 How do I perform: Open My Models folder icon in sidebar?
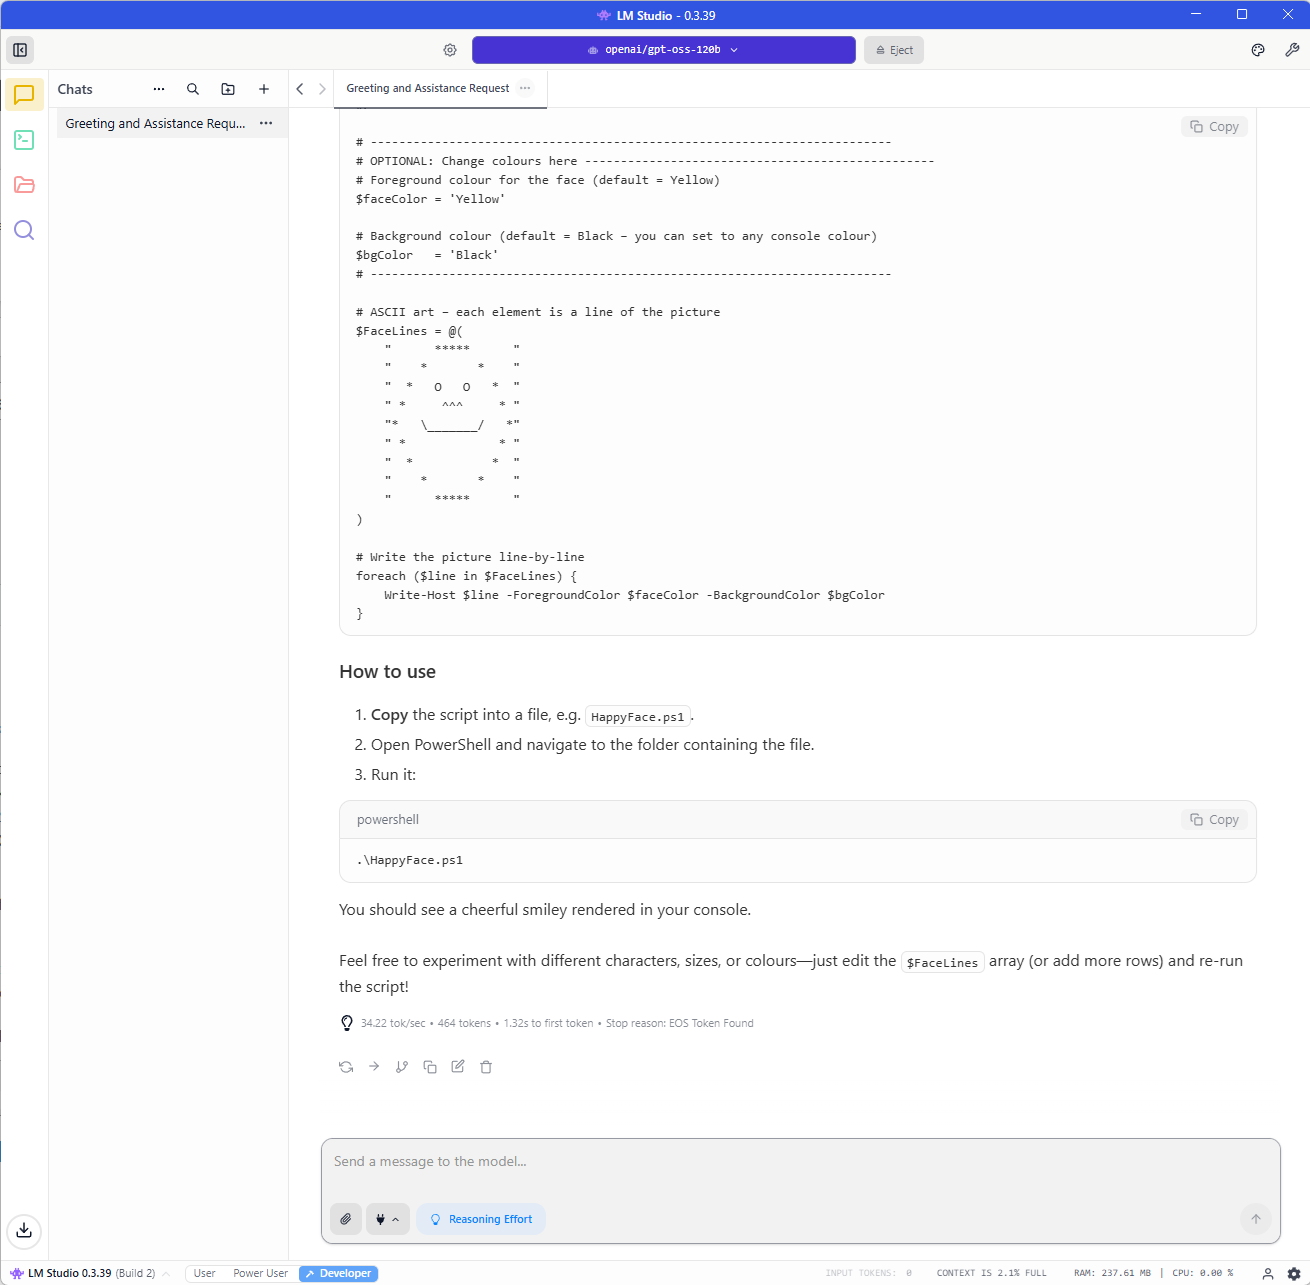tap(24, 185)
